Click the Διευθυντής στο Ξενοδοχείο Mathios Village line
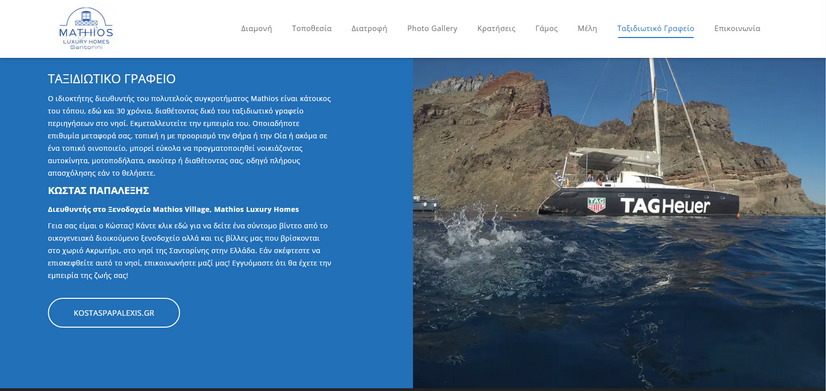The image size is (826, 391). [x=173, y=209]
